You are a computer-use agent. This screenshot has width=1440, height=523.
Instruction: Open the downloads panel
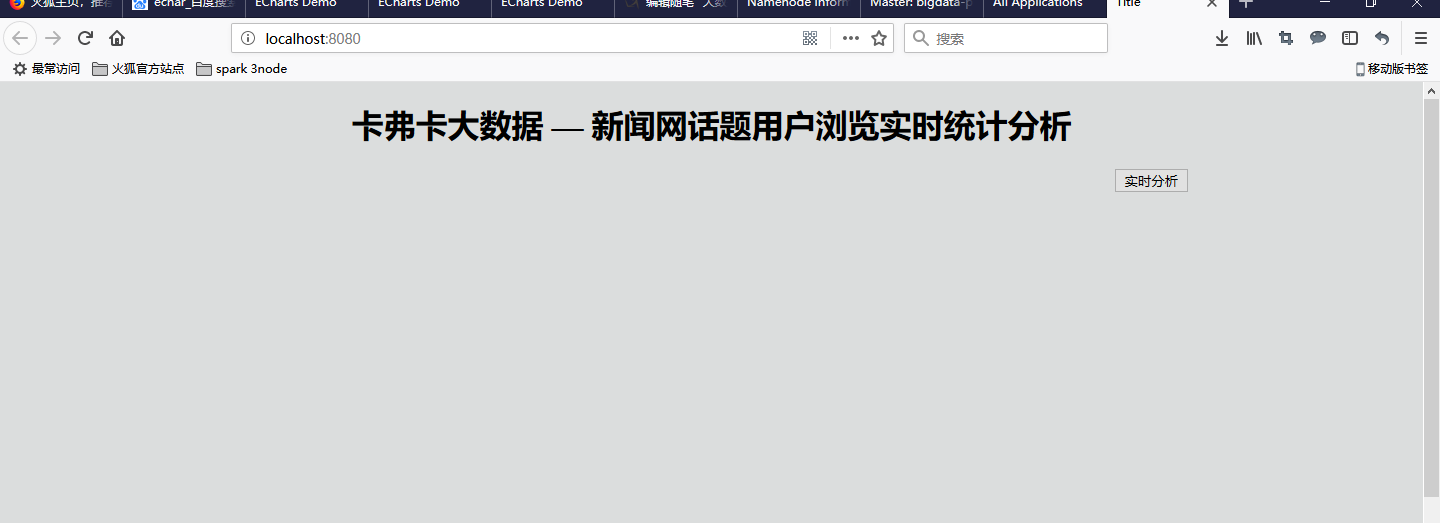pos(1222,38)
